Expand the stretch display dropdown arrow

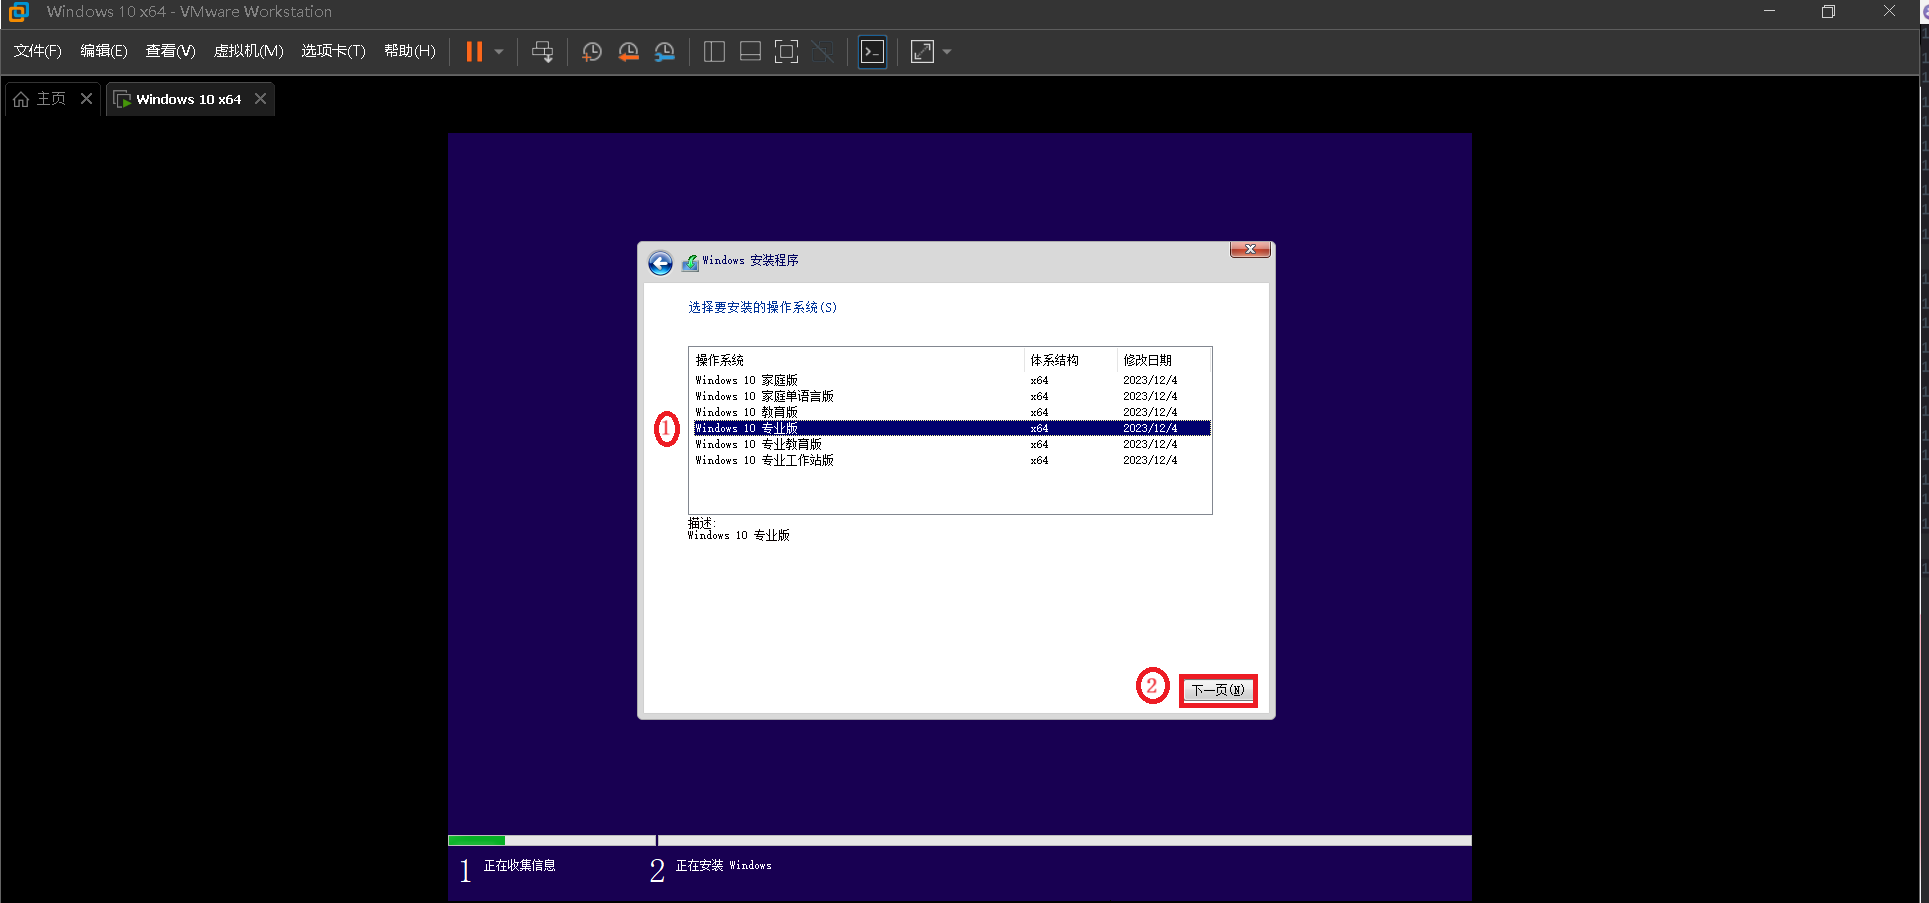click(947, 52)
